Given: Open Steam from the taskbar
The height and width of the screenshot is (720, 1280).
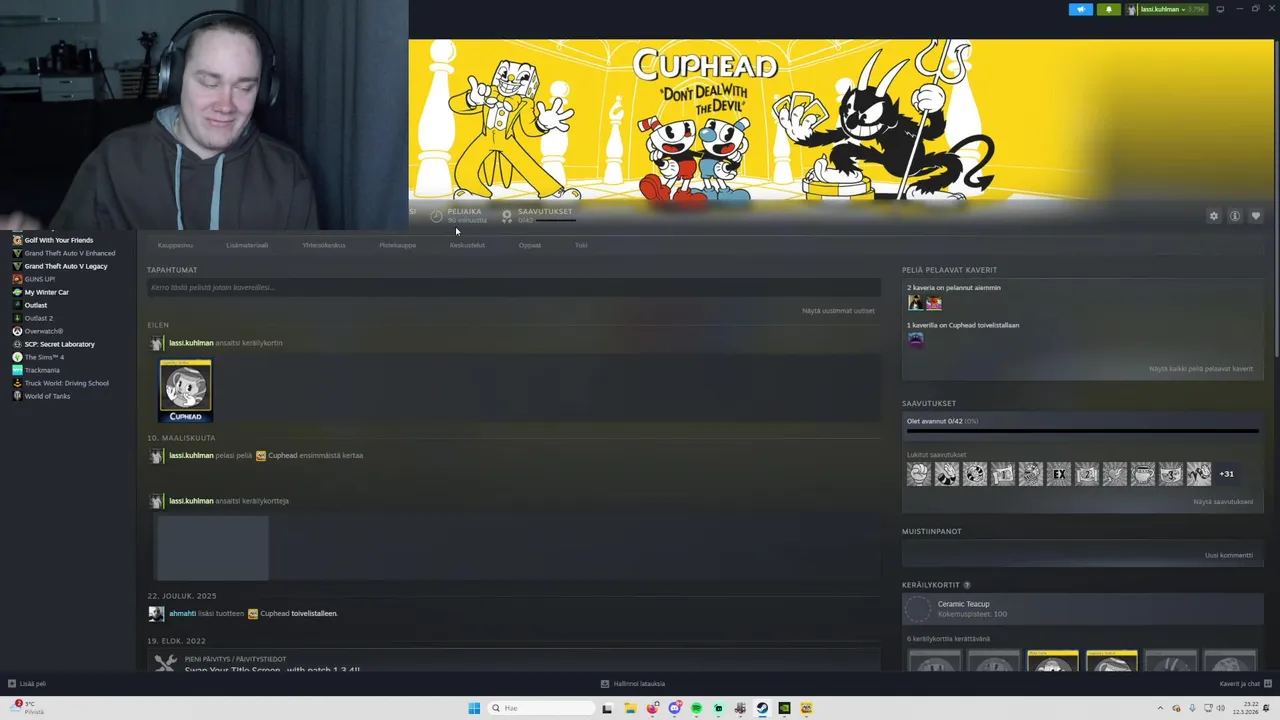Looking at the screenshot, I should [x=762, y=708].
